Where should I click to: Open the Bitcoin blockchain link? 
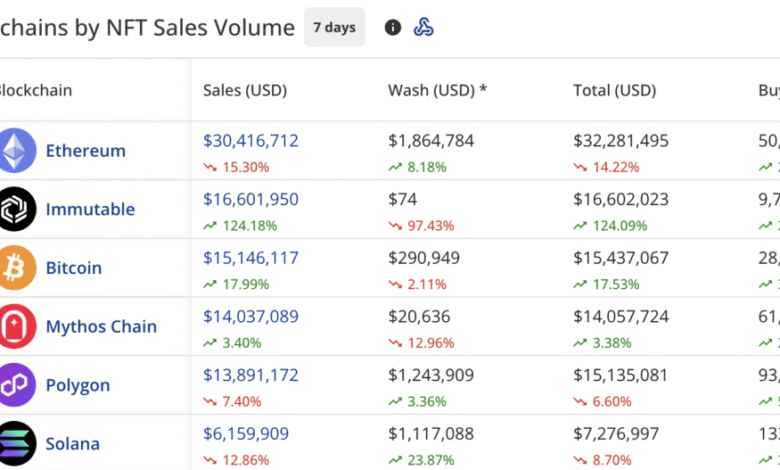tap(74, 268)
